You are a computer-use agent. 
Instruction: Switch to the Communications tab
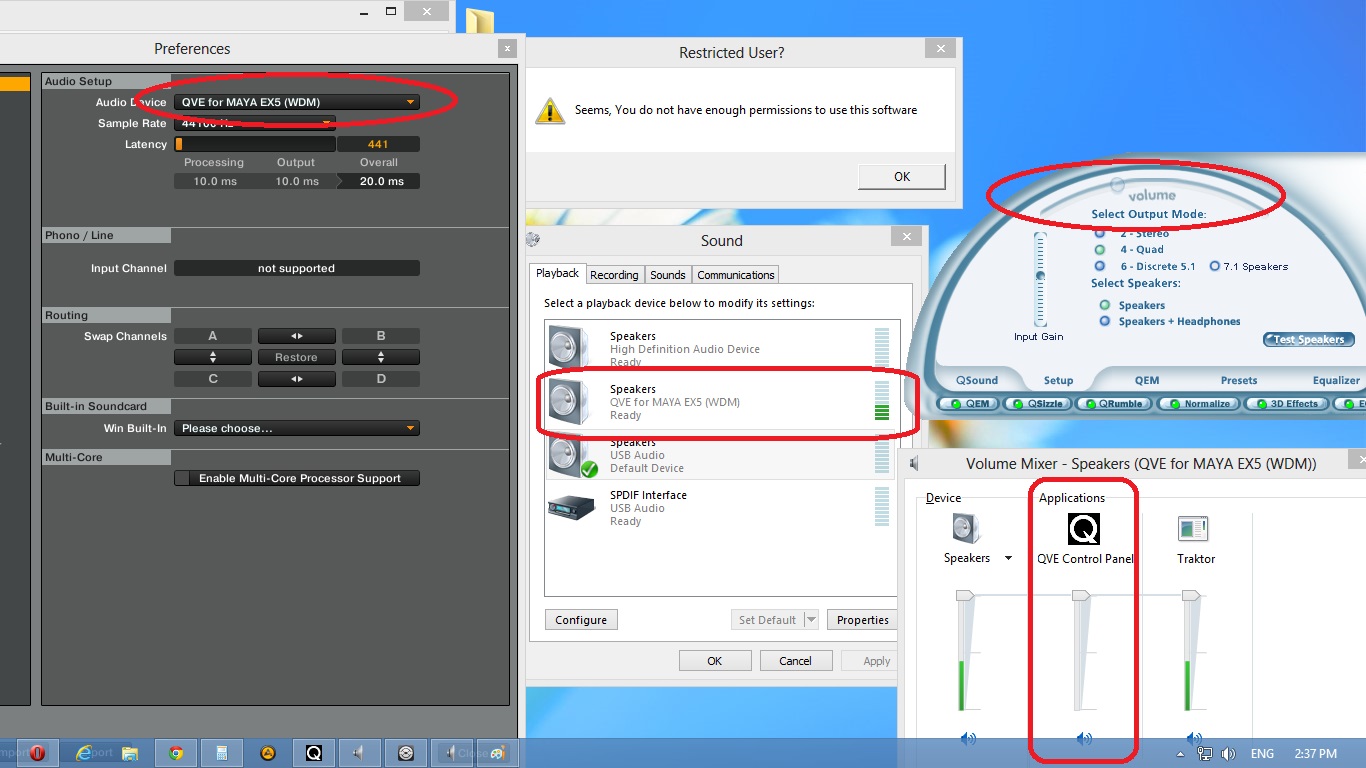[x=736, y=275]
